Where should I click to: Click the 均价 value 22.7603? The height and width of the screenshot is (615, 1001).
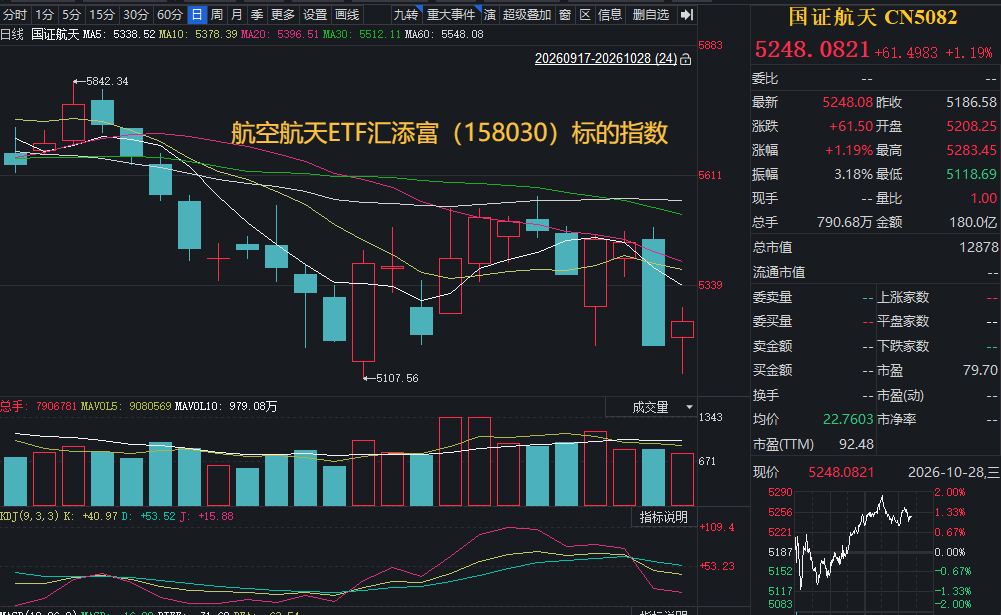(848, 420)
